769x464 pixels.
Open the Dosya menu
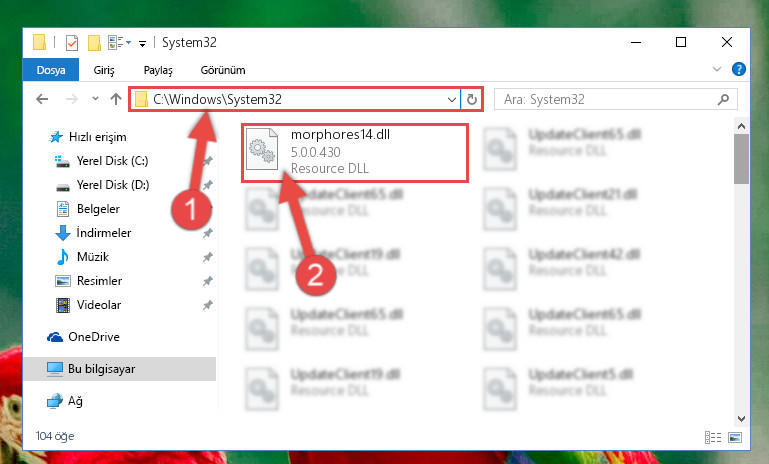click(51, 70)
